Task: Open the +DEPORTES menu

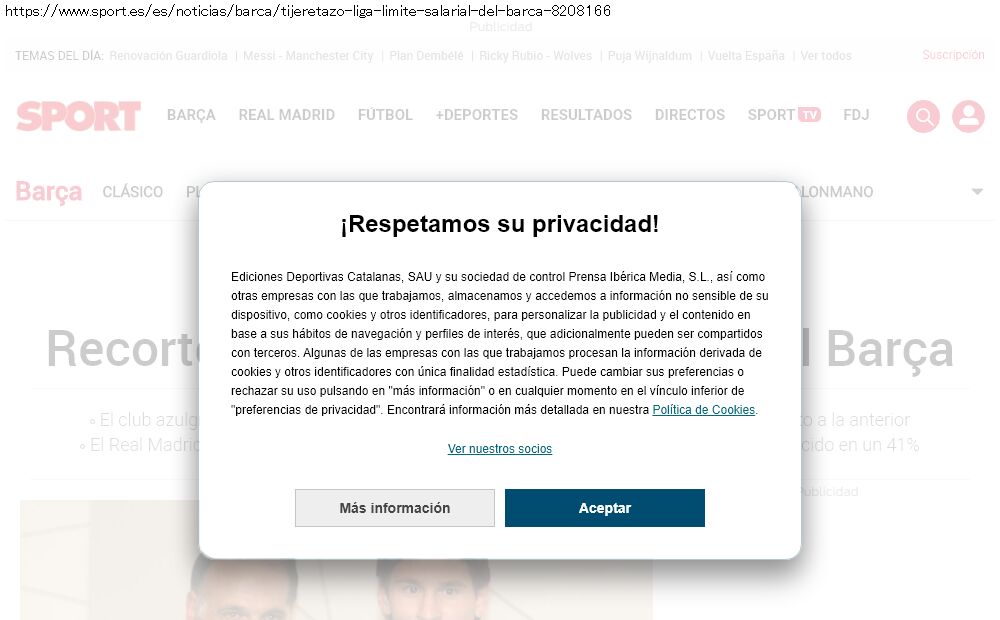Action: pos(476,115)
